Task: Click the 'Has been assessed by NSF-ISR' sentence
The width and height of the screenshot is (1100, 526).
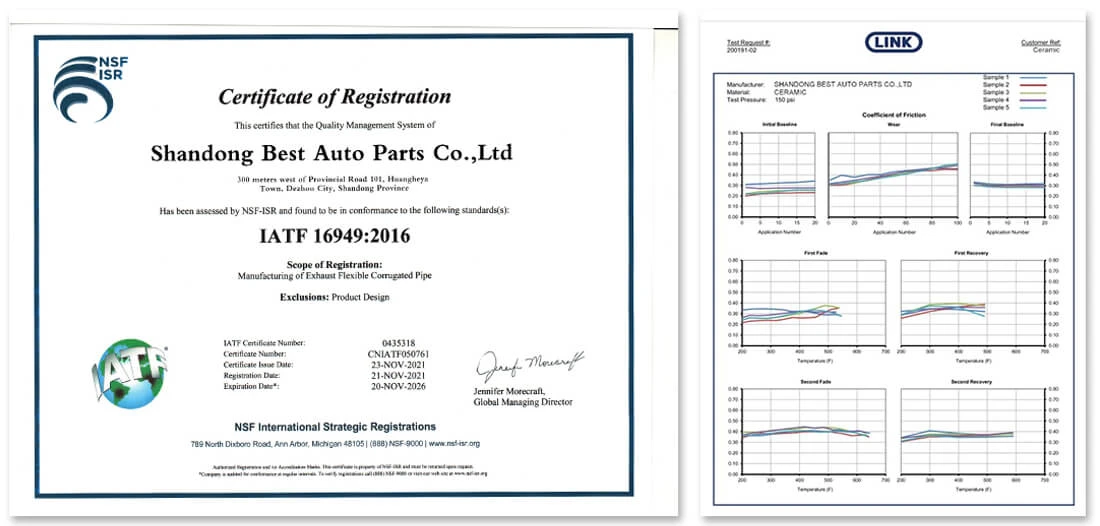Action: coord(335,210)
